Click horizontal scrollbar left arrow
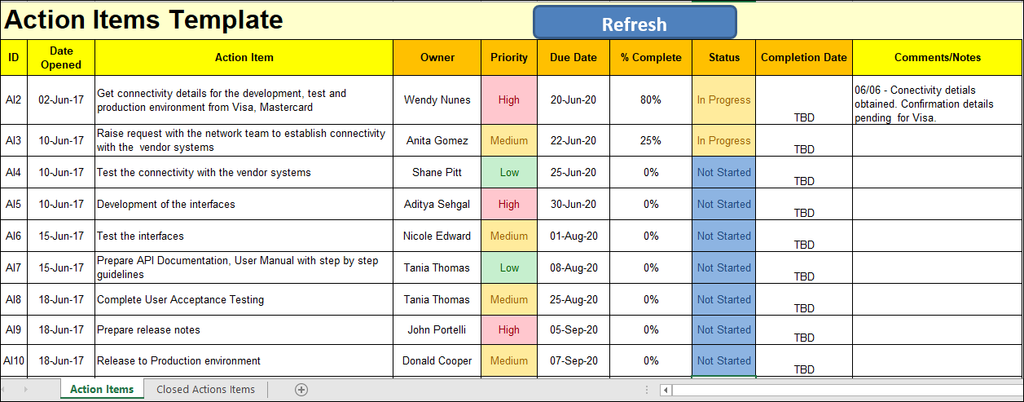 (x=664, y=390)
